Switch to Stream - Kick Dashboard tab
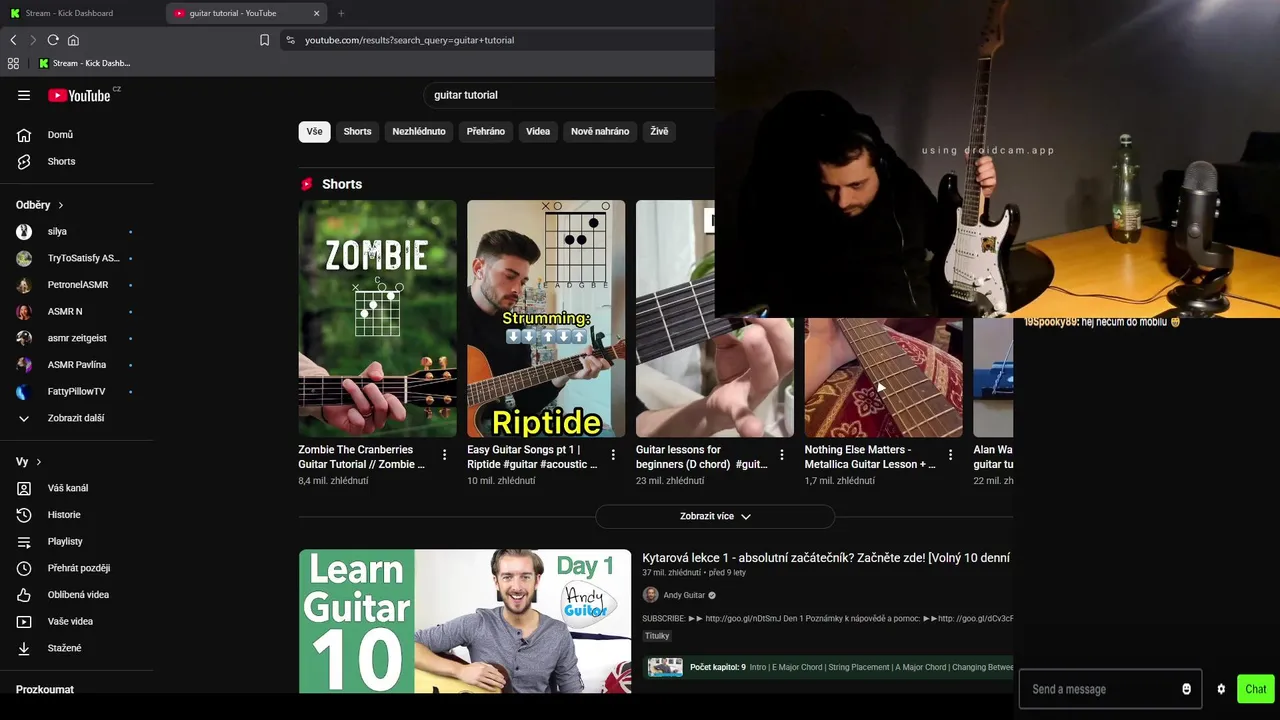This screenshot has height=720, width=1280. point(80,13)
